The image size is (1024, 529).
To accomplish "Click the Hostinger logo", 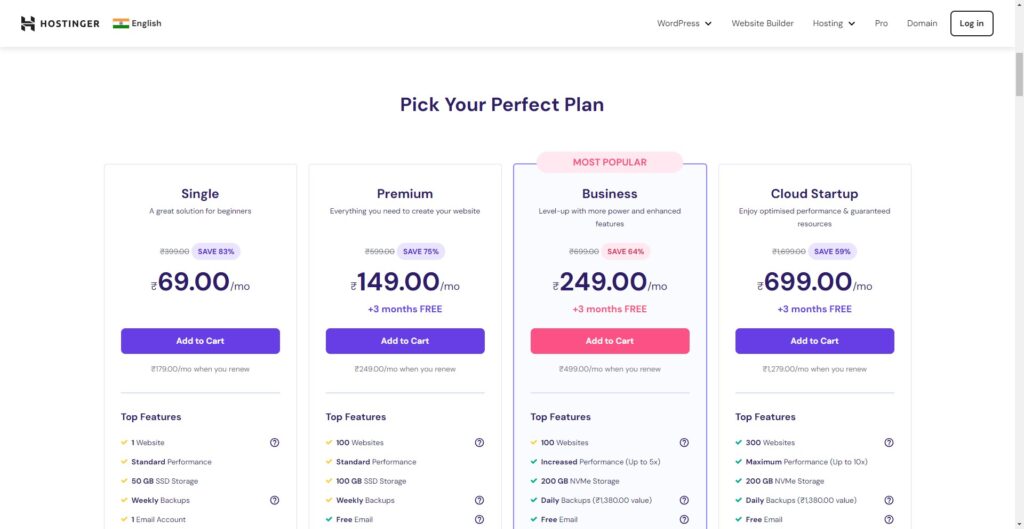I will [60, 23].
